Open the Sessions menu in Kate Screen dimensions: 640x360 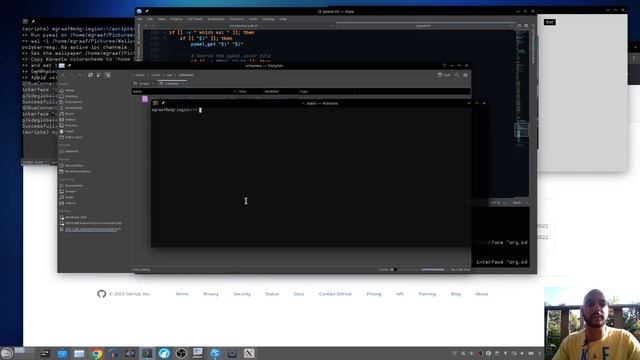[236, 19]
